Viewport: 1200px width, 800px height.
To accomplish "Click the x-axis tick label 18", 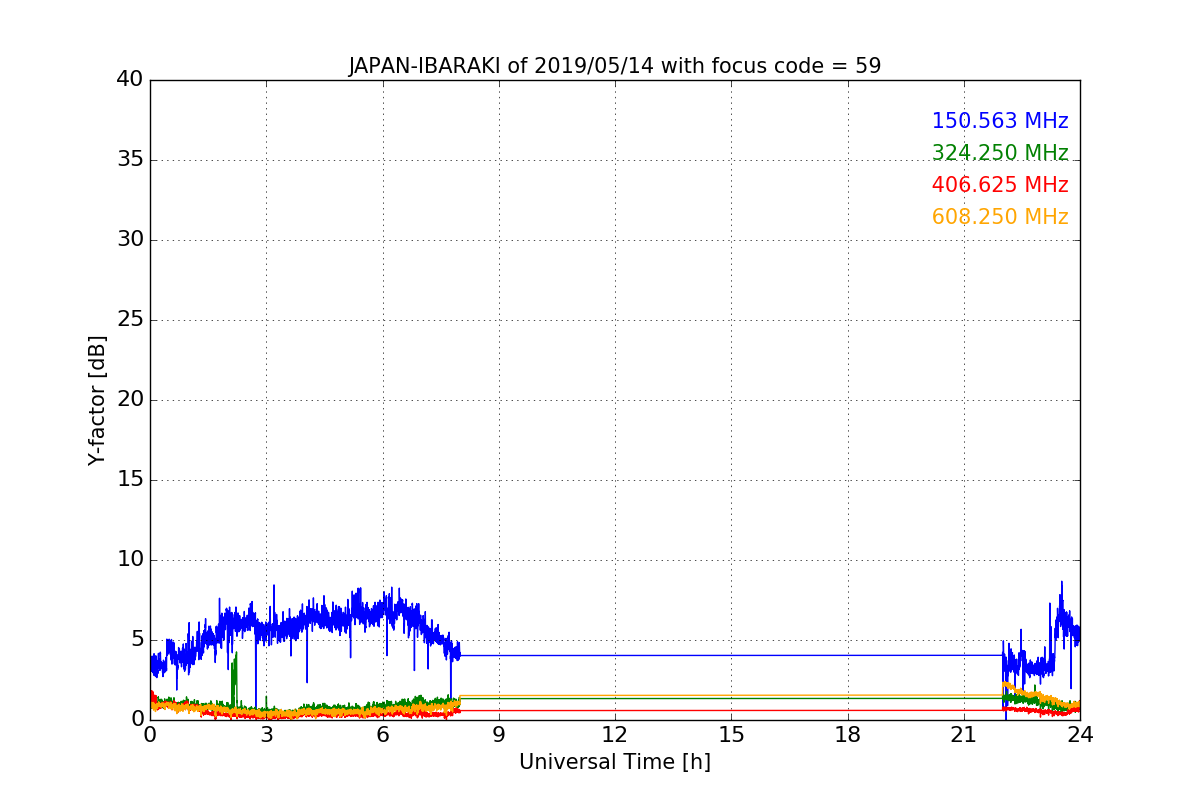I will 847,734.
